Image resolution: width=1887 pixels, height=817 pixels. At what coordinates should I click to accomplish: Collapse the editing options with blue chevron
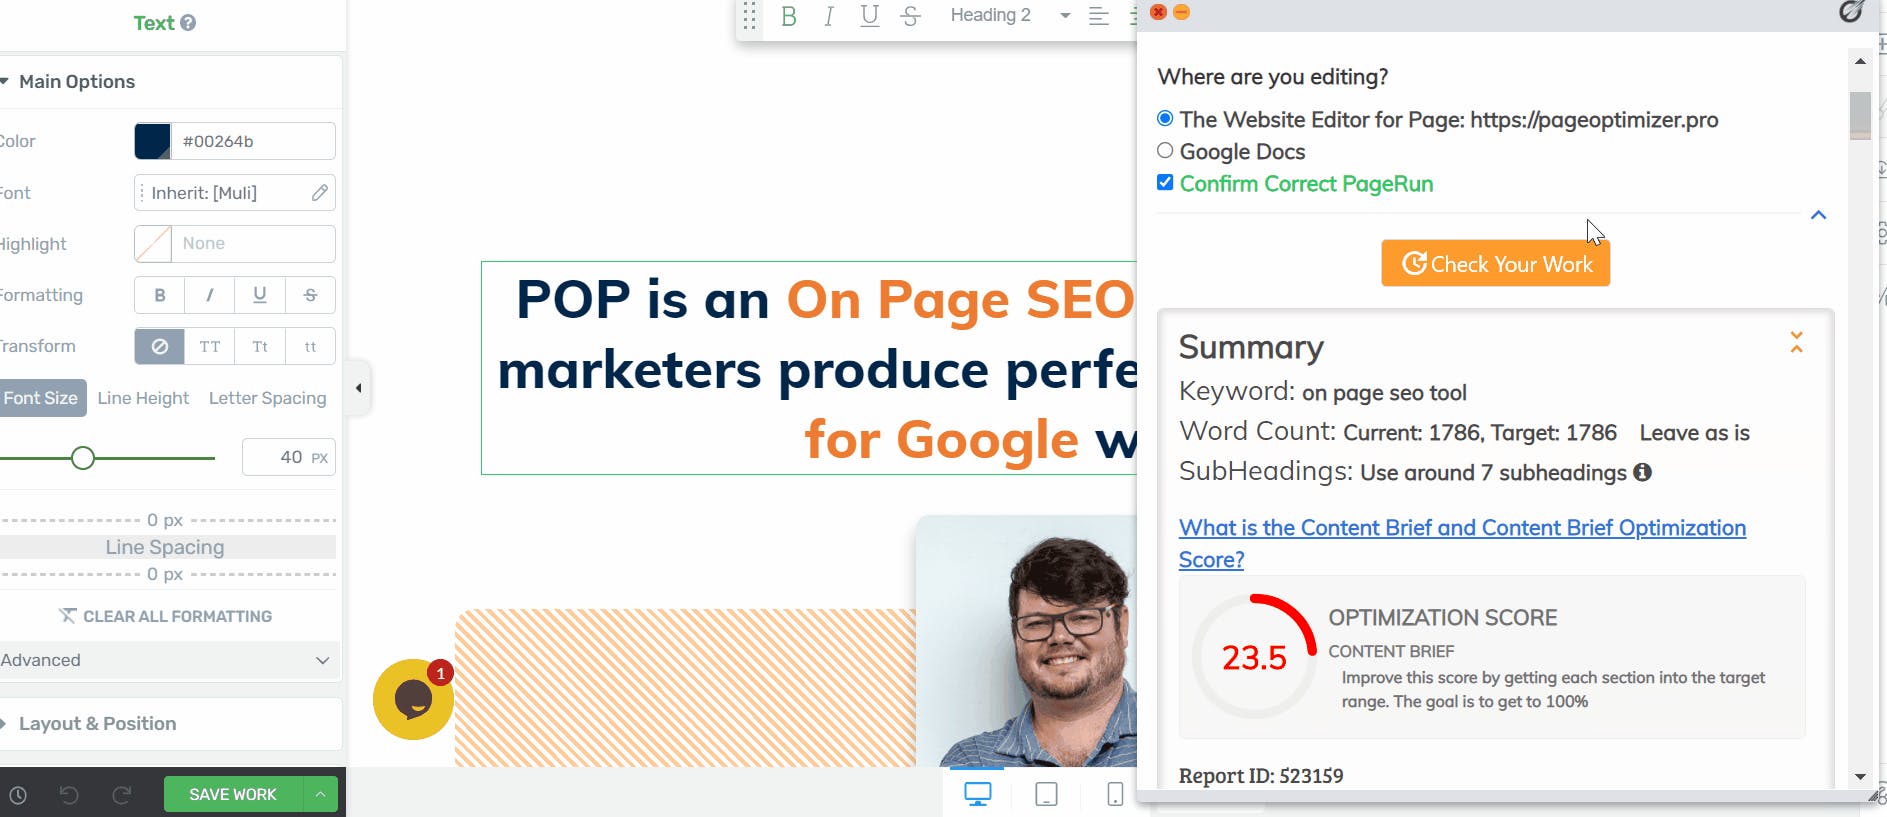pos(1819,215)
